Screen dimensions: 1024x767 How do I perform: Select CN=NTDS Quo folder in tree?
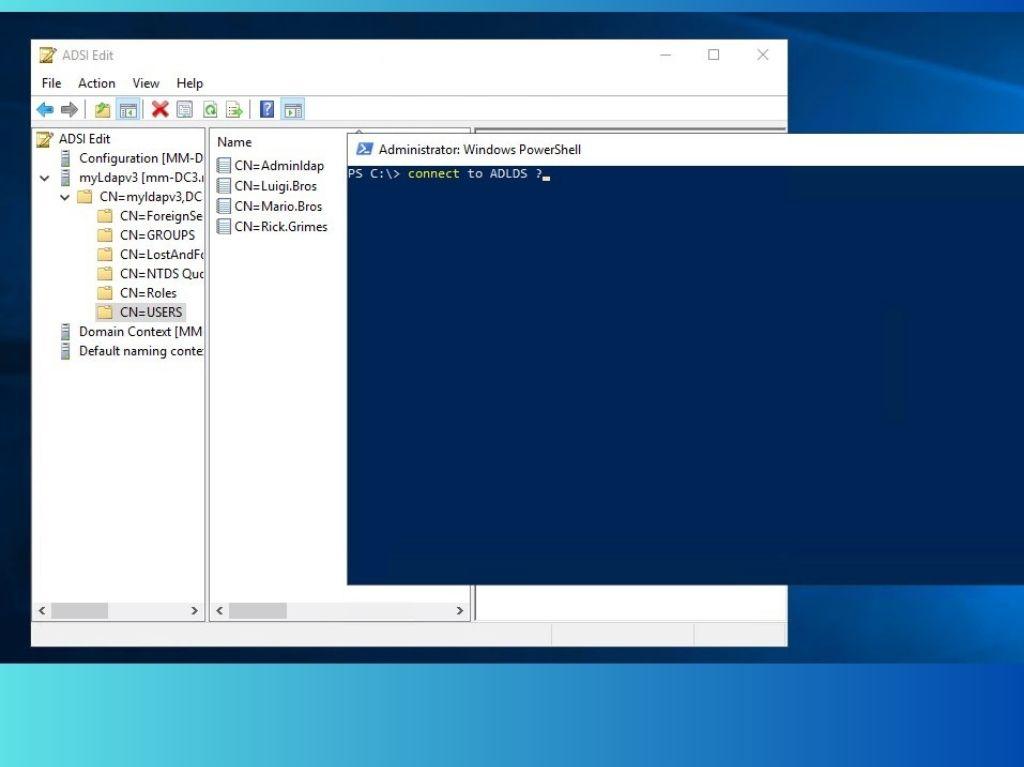point(161,274)
